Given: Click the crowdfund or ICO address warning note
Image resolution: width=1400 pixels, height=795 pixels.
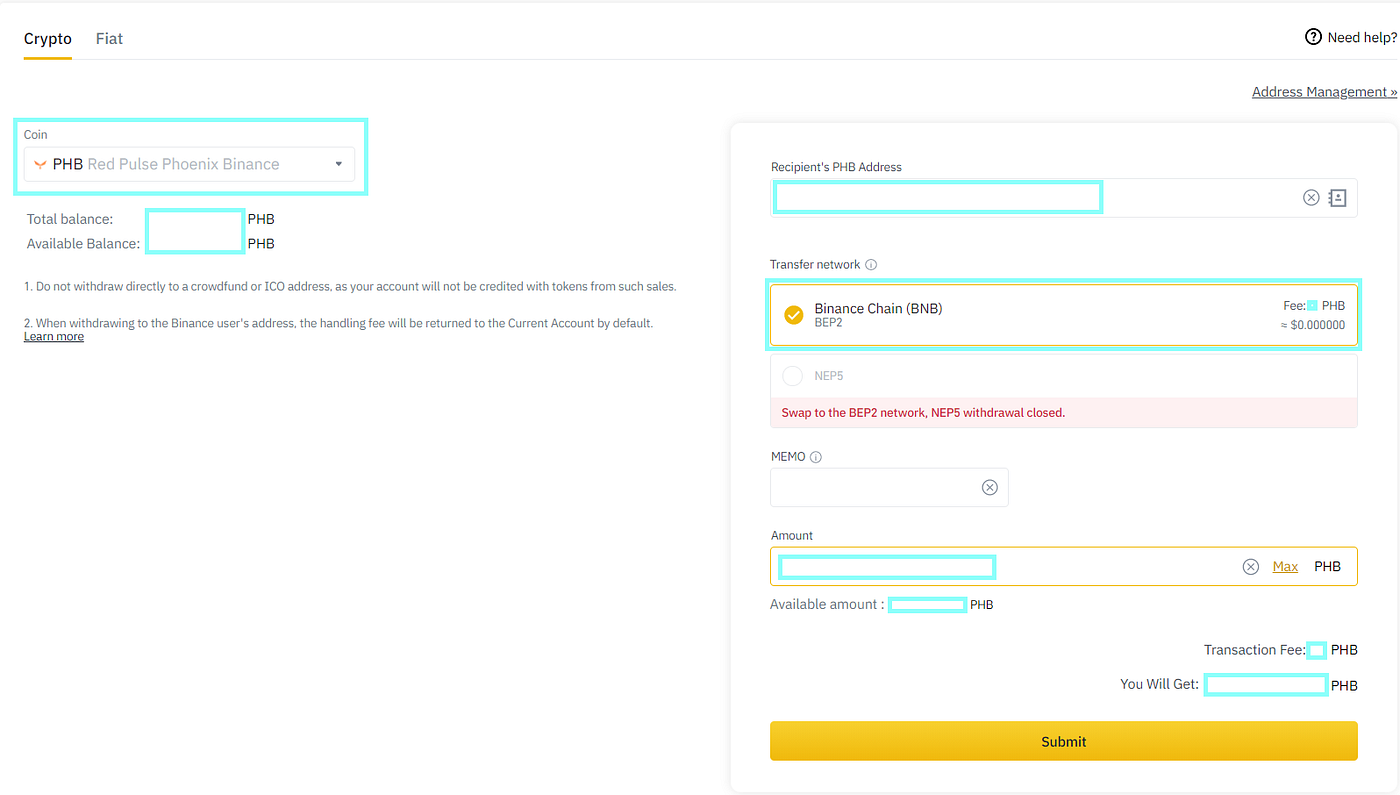Looking at the screenshot, I should (350, 287).
